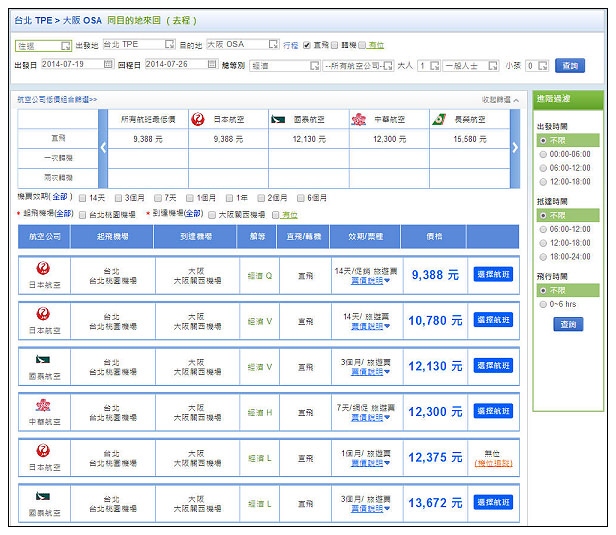616x535 pixels.
Task: Select the 0~6 hrs flight duration option
Action: (542, 303)
